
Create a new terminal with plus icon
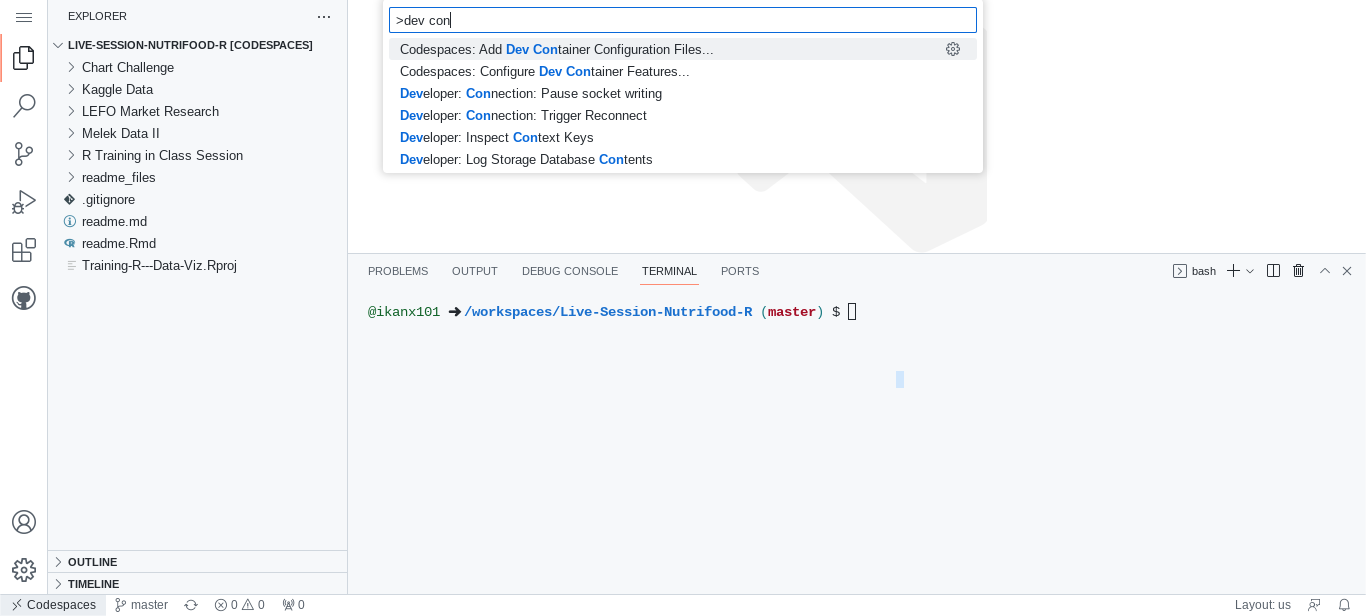[1233, 271]
